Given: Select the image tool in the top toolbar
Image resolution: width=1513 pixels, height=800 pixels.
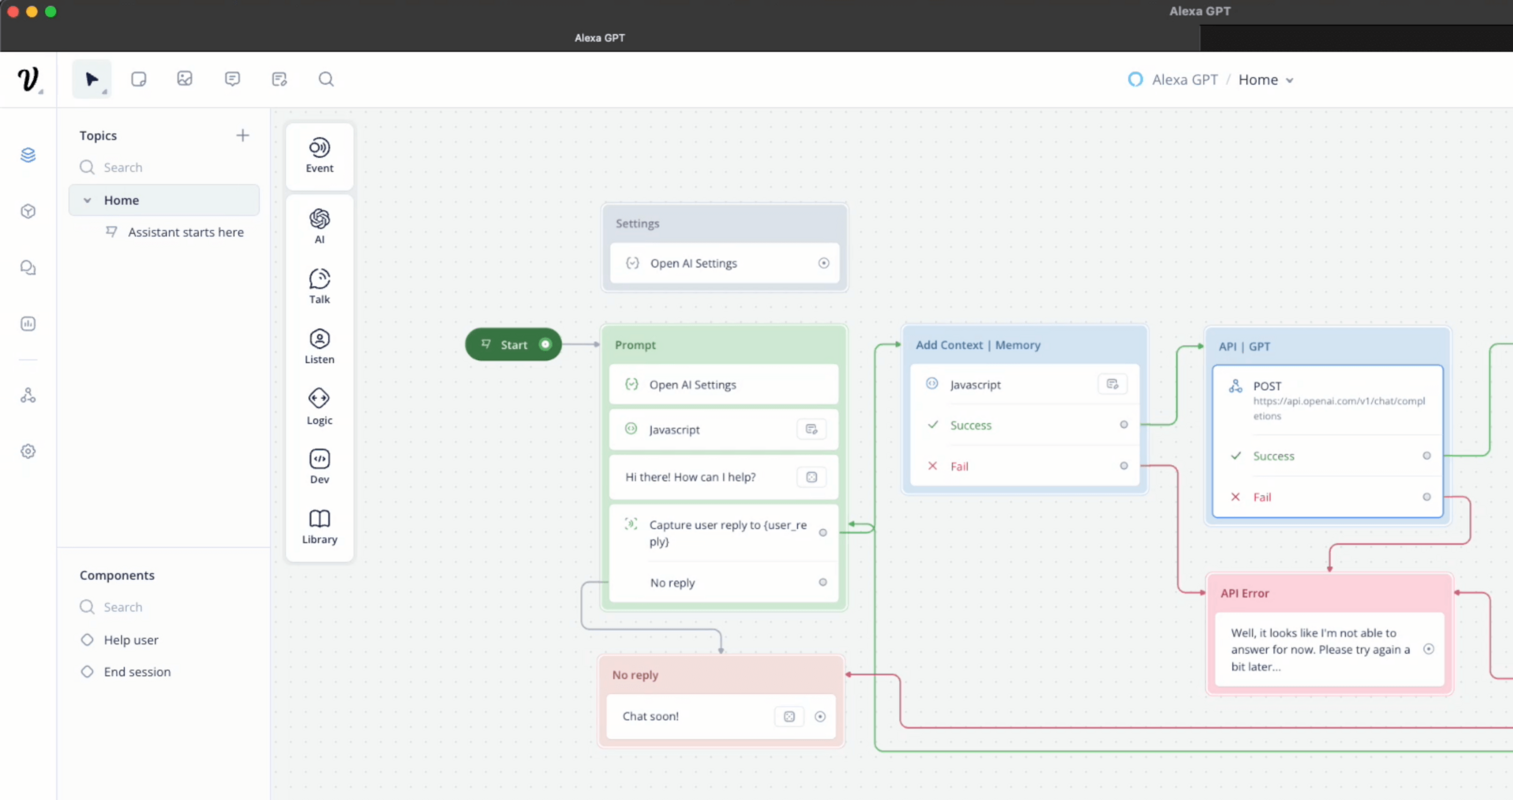Looking at the screenshot, I should point(185,79).
